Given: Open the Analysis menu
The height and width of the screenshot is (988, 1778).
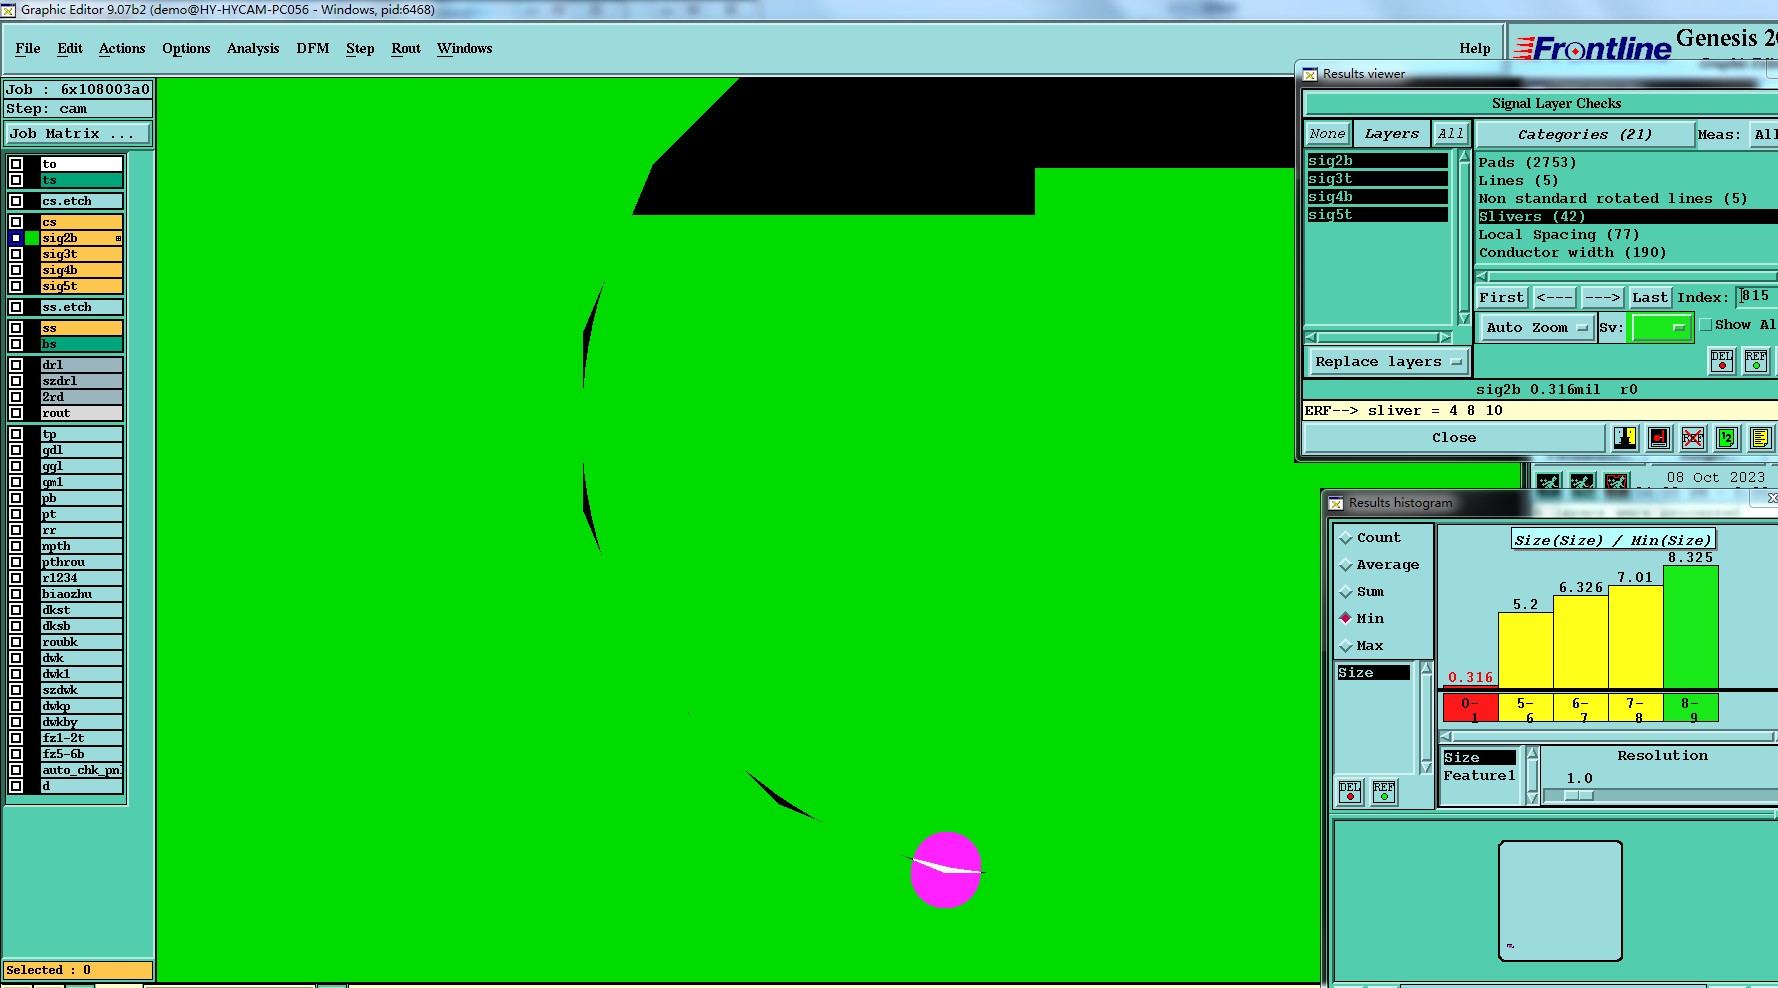Looking at the screenshot, I should click(253, 48).
